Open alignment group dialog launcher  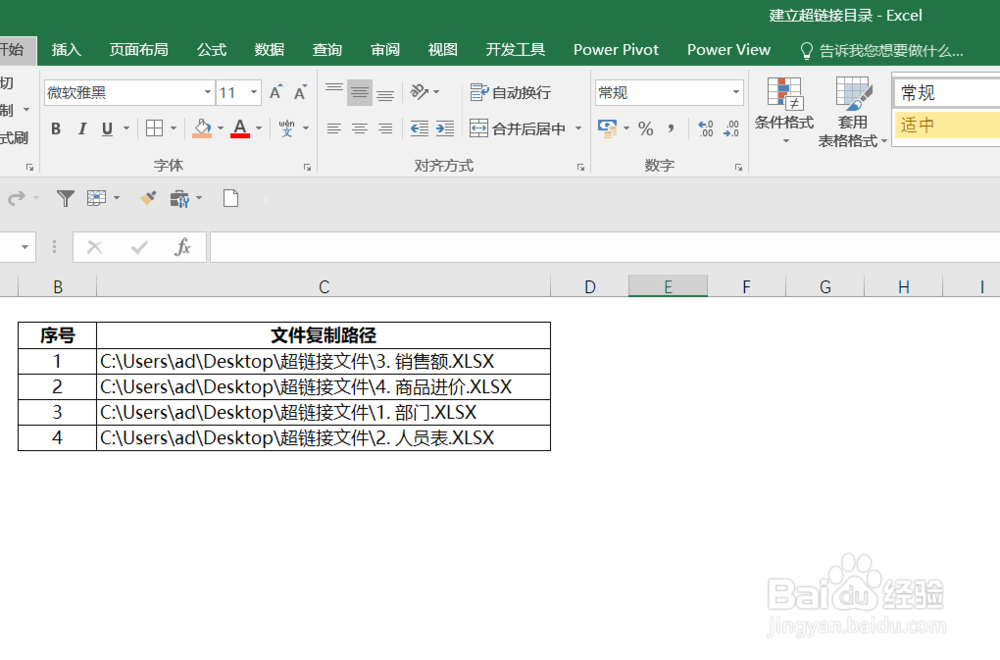click(x=580, y=167)
